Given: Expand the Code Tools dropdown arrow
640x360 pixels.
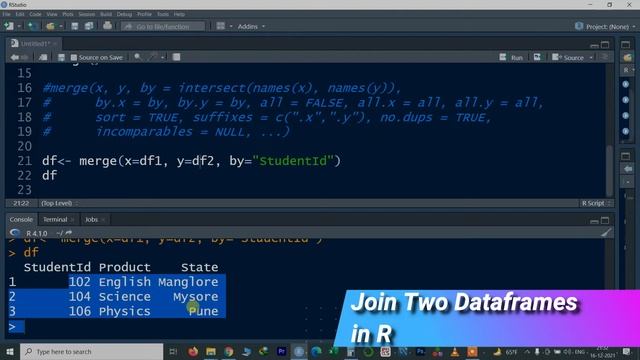Looking at the screenshot, I should [x=162, y=58].
